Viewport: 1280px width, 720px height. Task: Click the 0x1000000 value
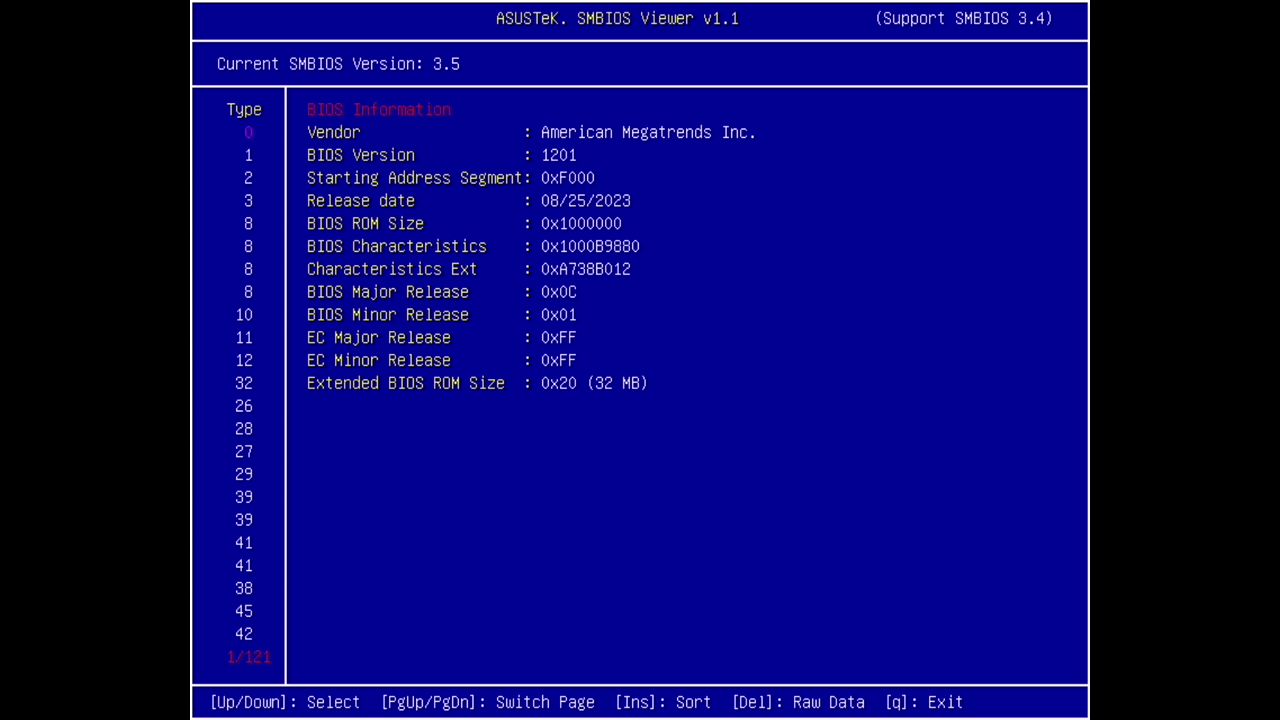pyautogui.click(x=581, y=224)
